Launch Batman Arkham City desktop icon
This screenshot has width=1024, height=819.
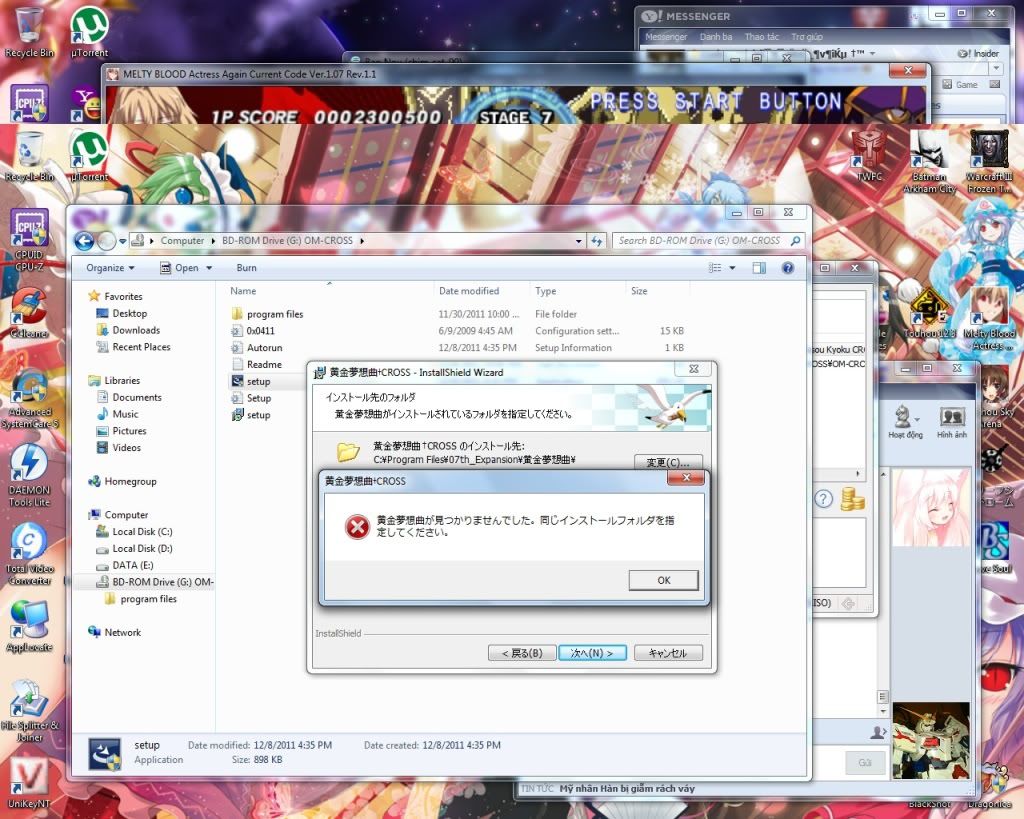[929, 161]
